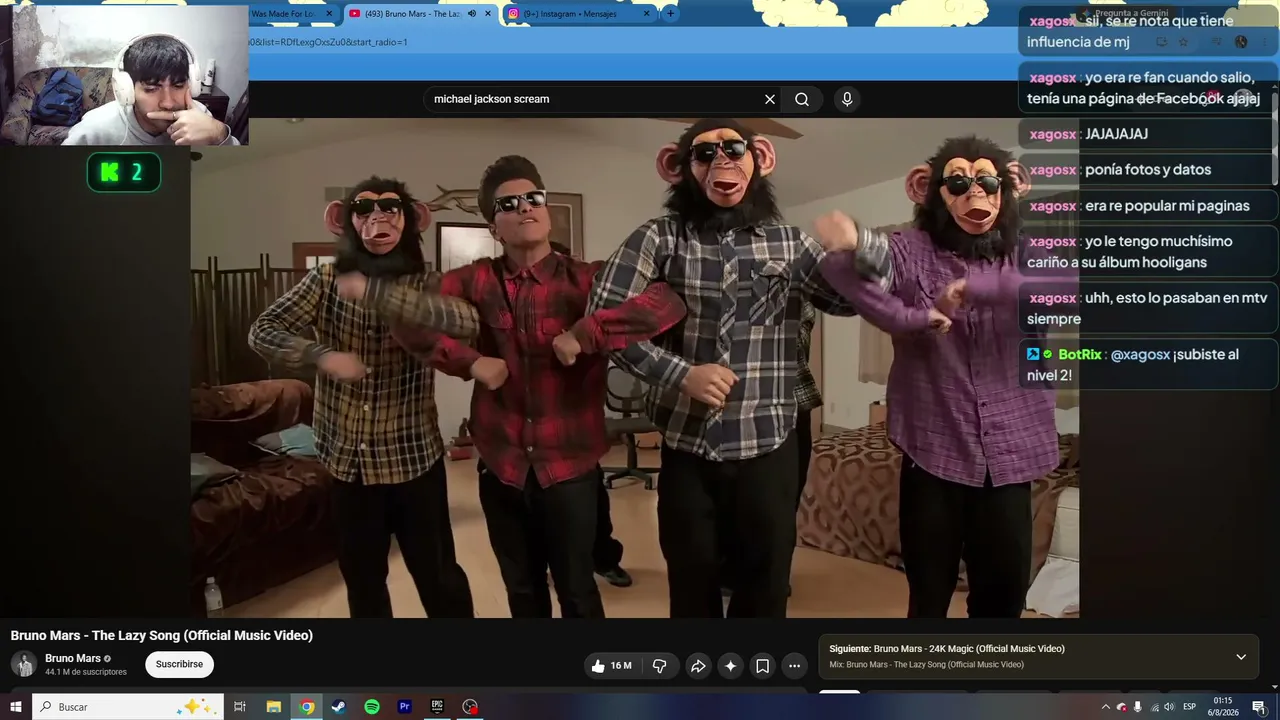Open the Windows notification center

click(x=1259, y=707)
